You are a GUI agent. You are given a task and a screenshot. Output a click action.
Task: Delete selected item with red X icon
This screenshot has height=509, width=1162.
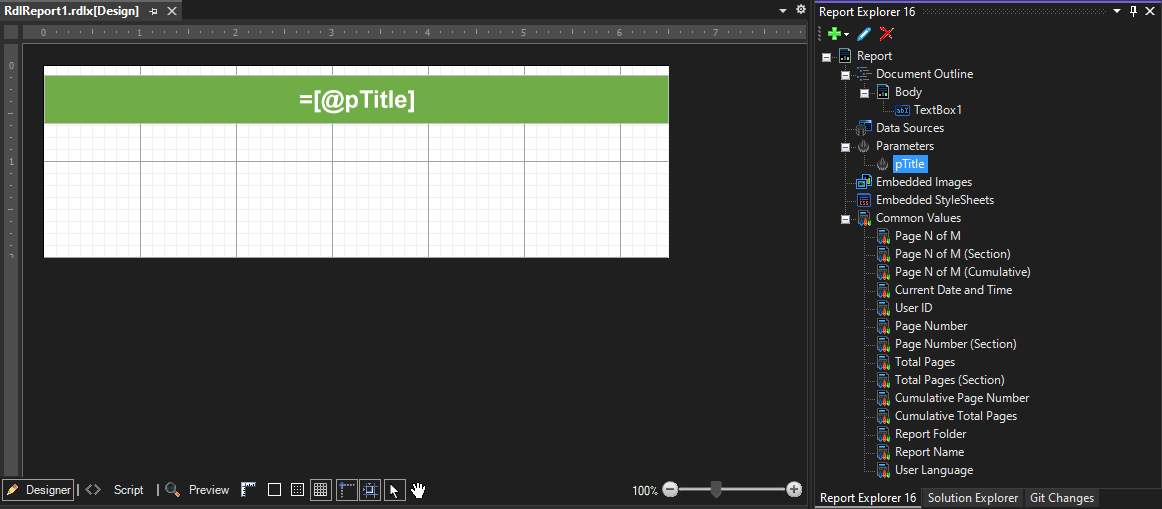pyautogui.click(x=886, y=34)
